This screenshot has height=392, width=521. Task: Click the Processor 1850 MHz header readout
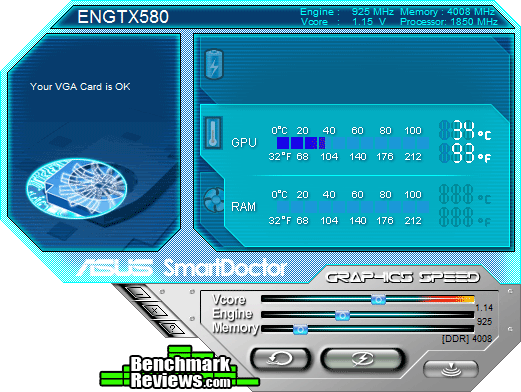point(449,22)
